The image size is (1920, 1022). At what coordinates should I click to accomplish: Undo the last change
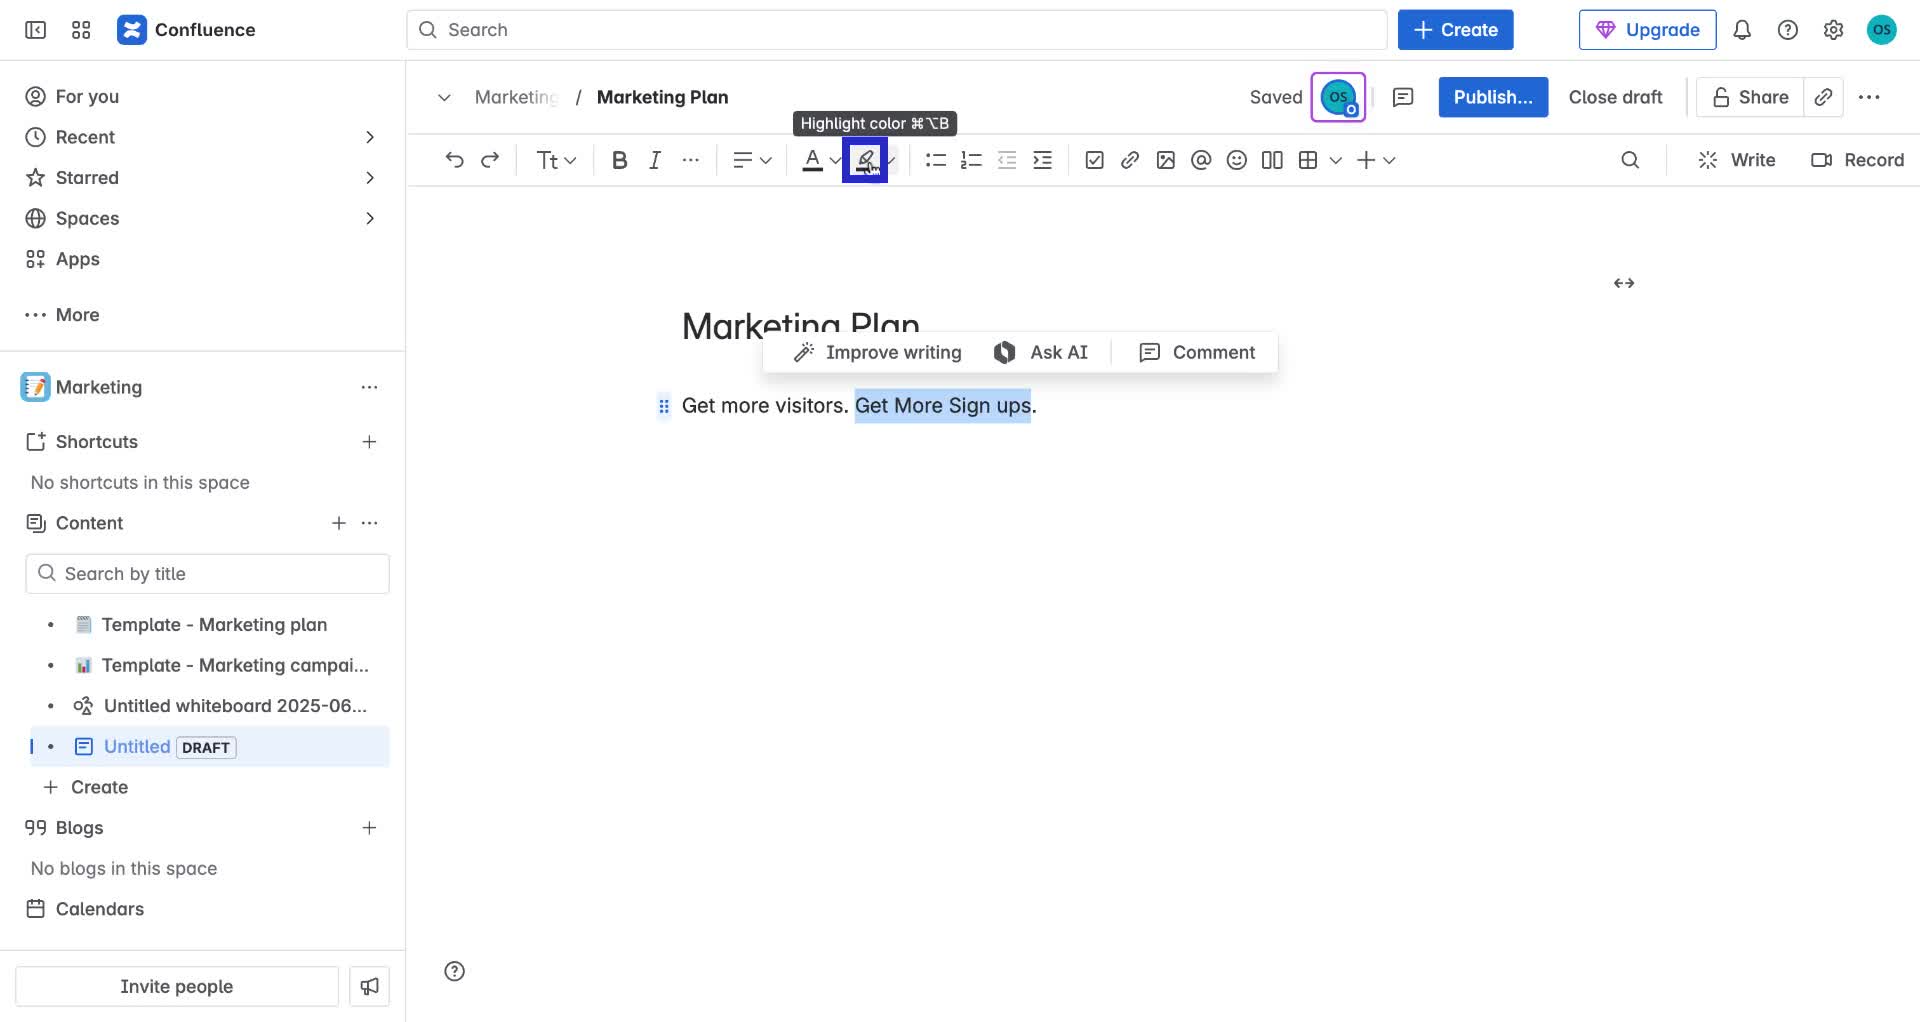click(455, 160)
